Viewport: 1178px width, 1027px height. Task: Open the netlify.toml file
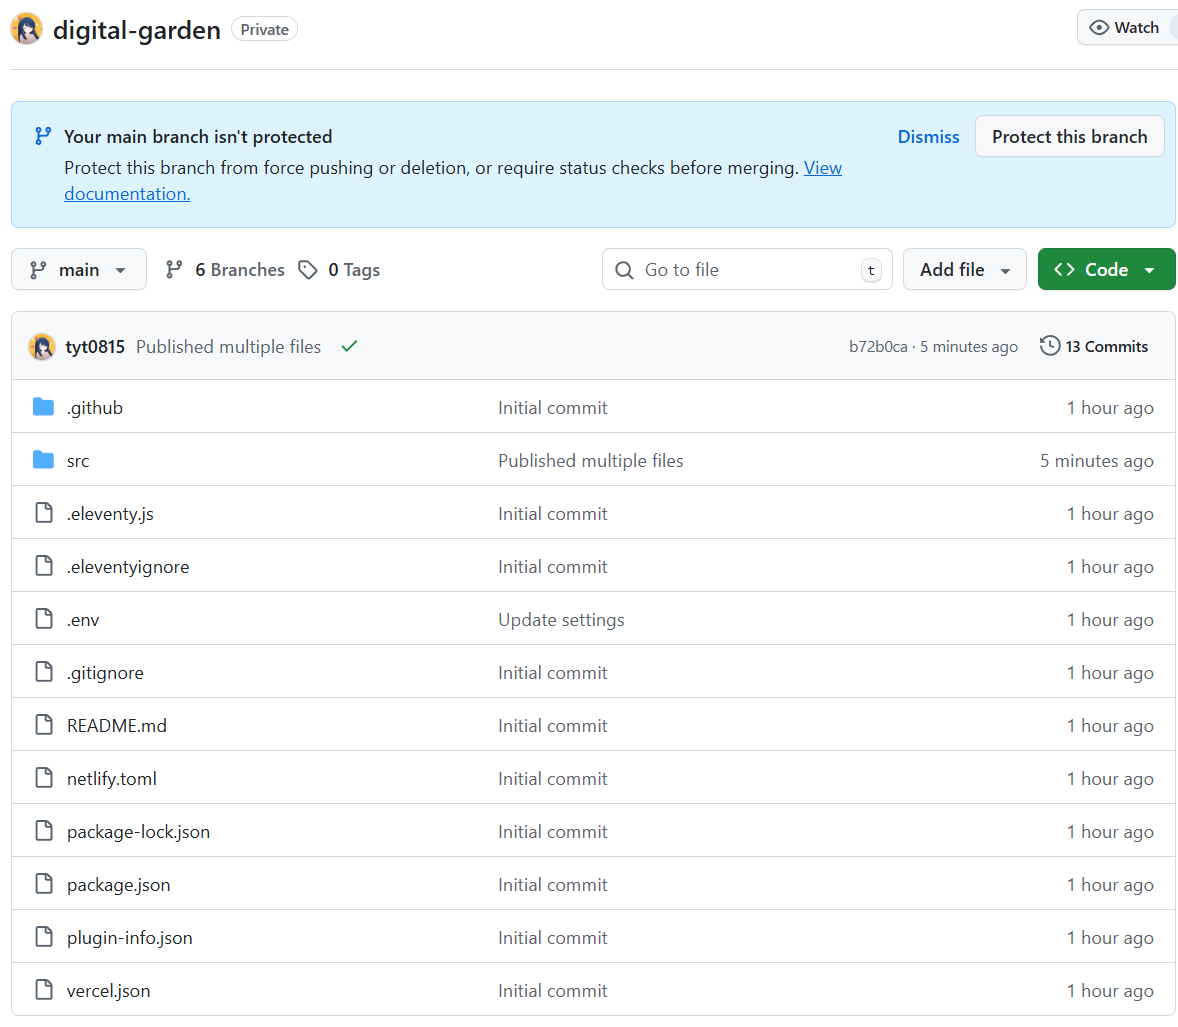point(112,779)
